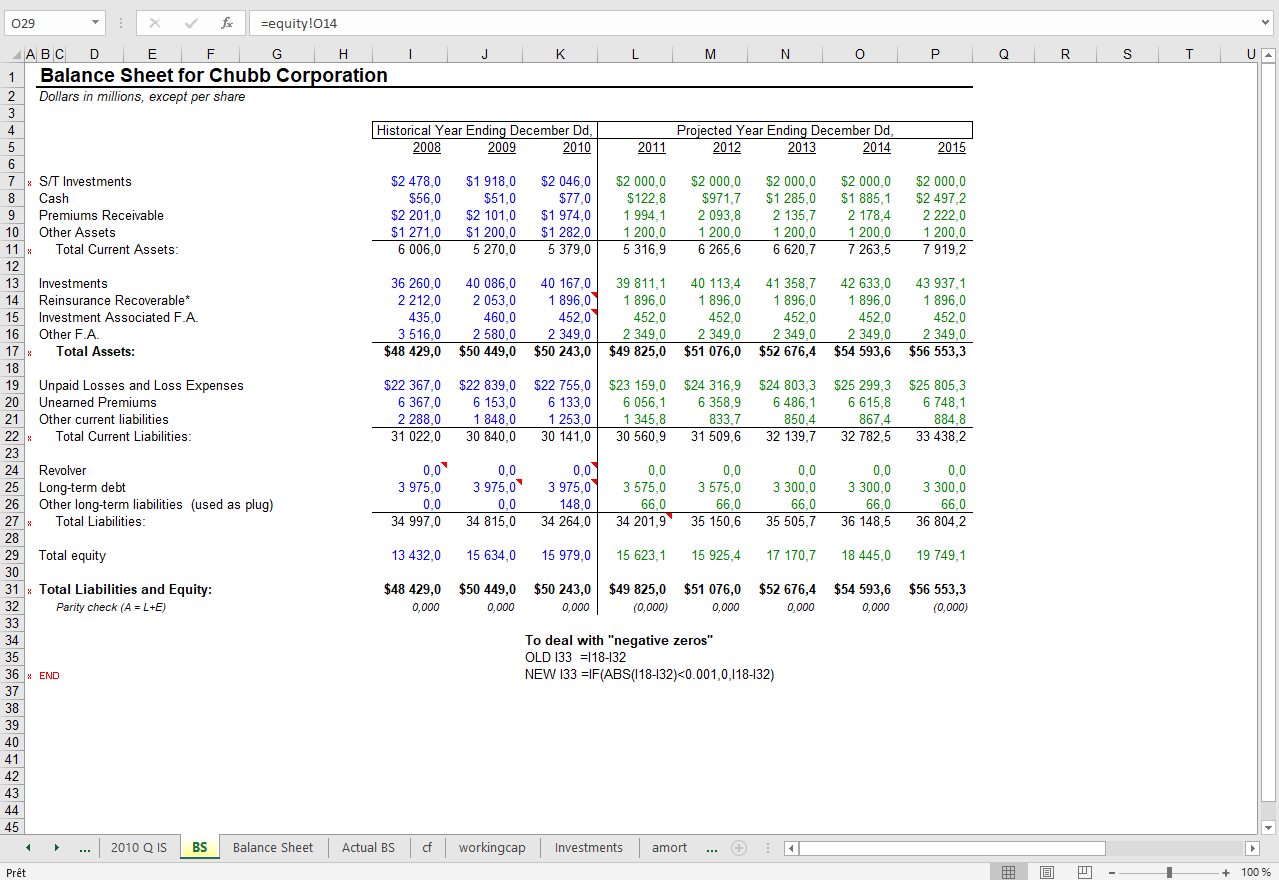
Task: Click horizontal scrollbar left arrow
Action: pyautogui.click(x=790, y=848)
